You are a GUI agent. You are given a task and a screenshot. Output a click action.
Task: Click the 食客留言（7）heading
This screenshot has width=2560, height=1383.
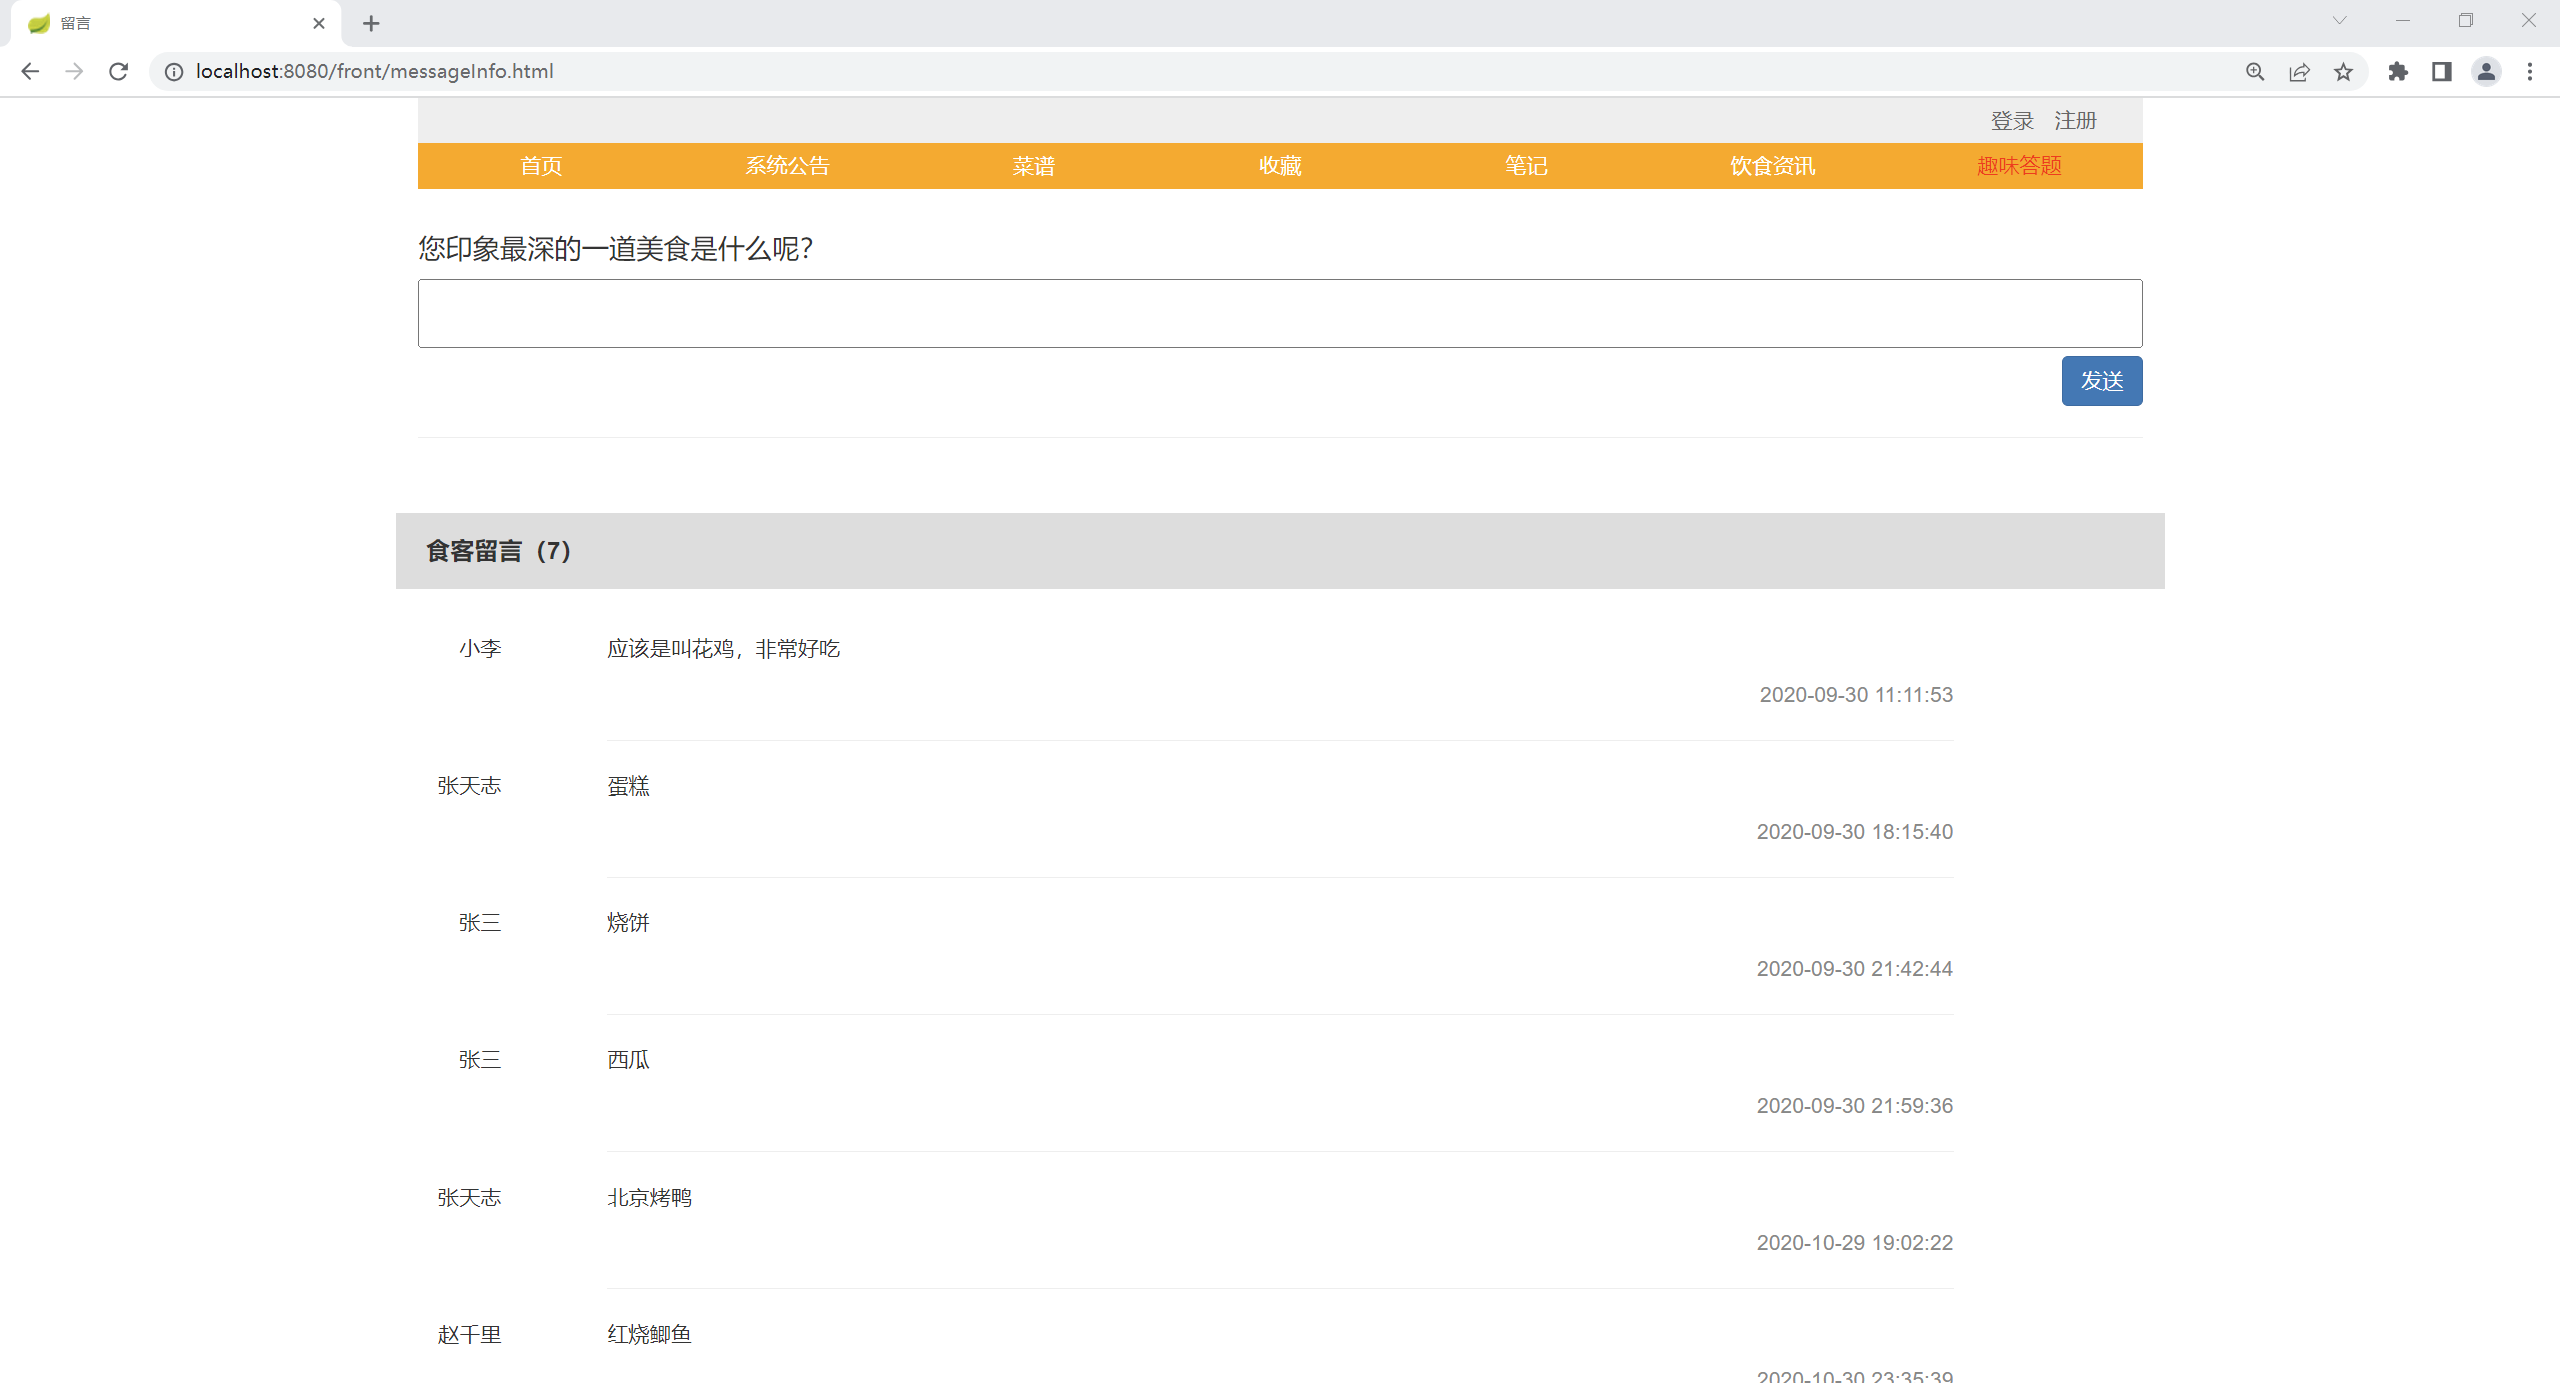click(x=499, y=551)
